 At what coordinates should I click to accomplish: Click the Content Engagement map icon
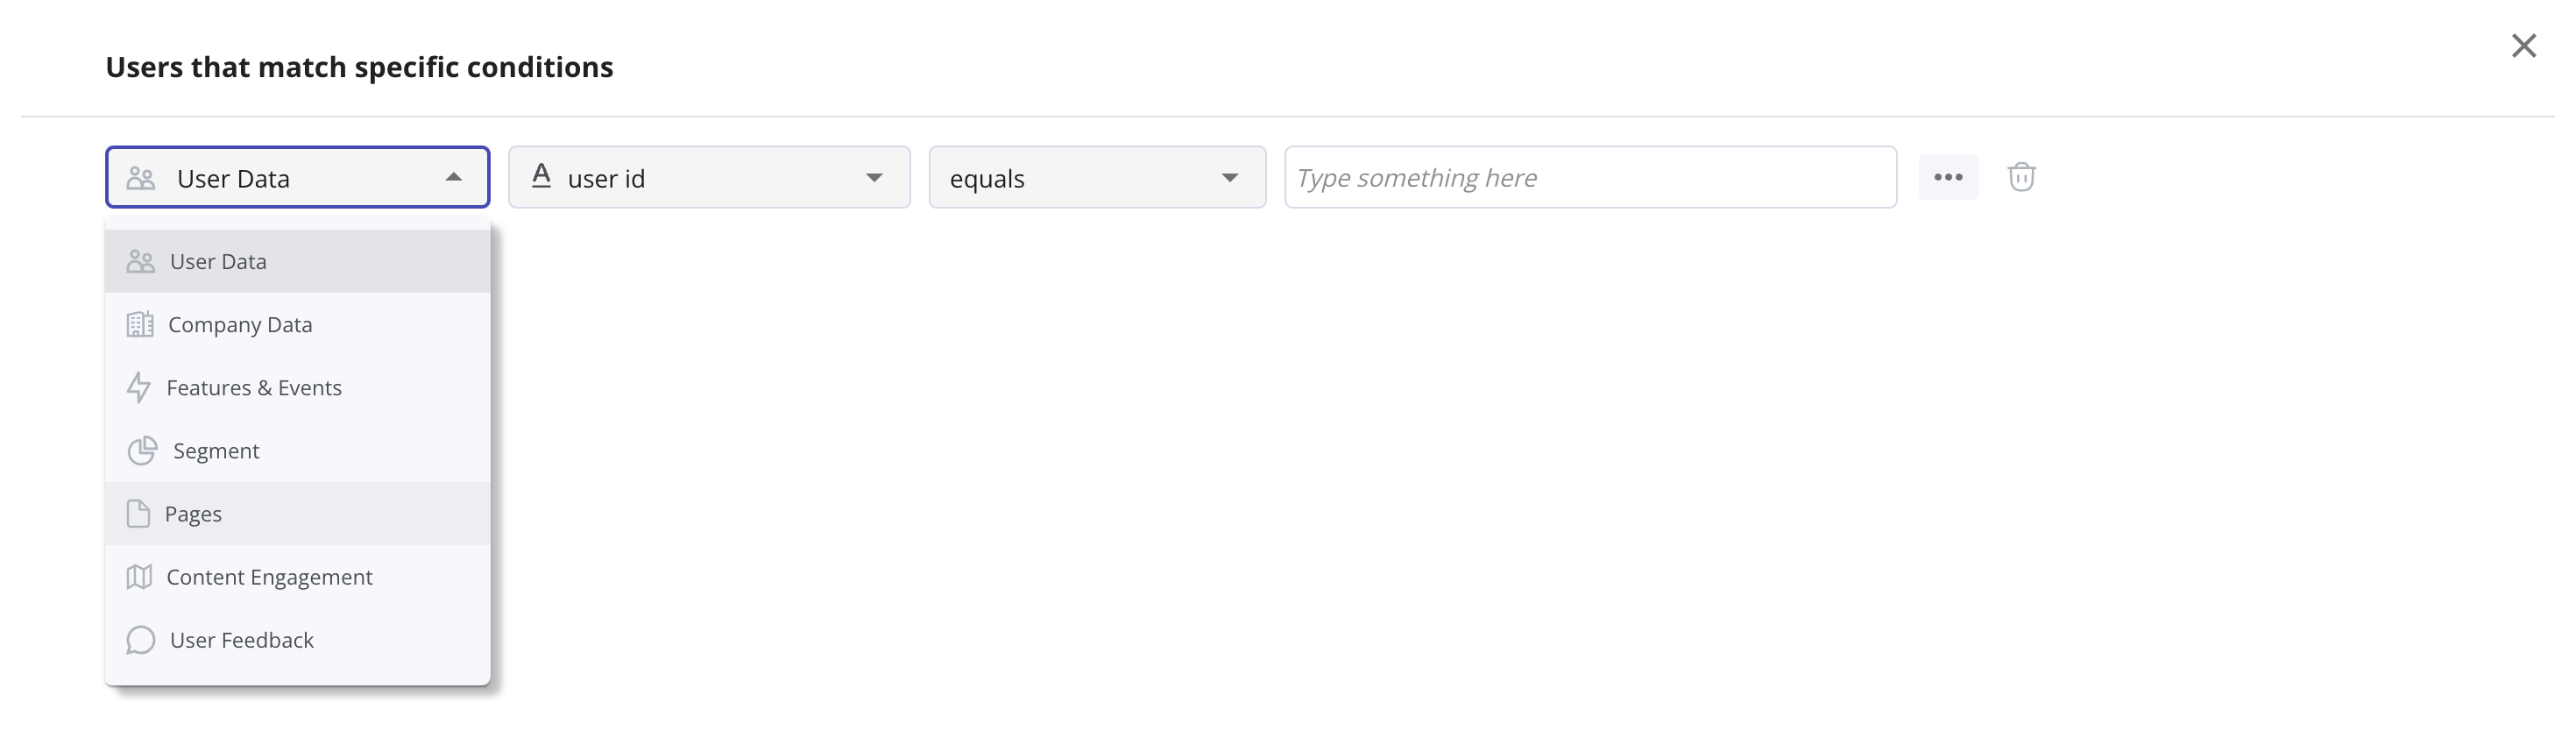(x=140, y=577)
